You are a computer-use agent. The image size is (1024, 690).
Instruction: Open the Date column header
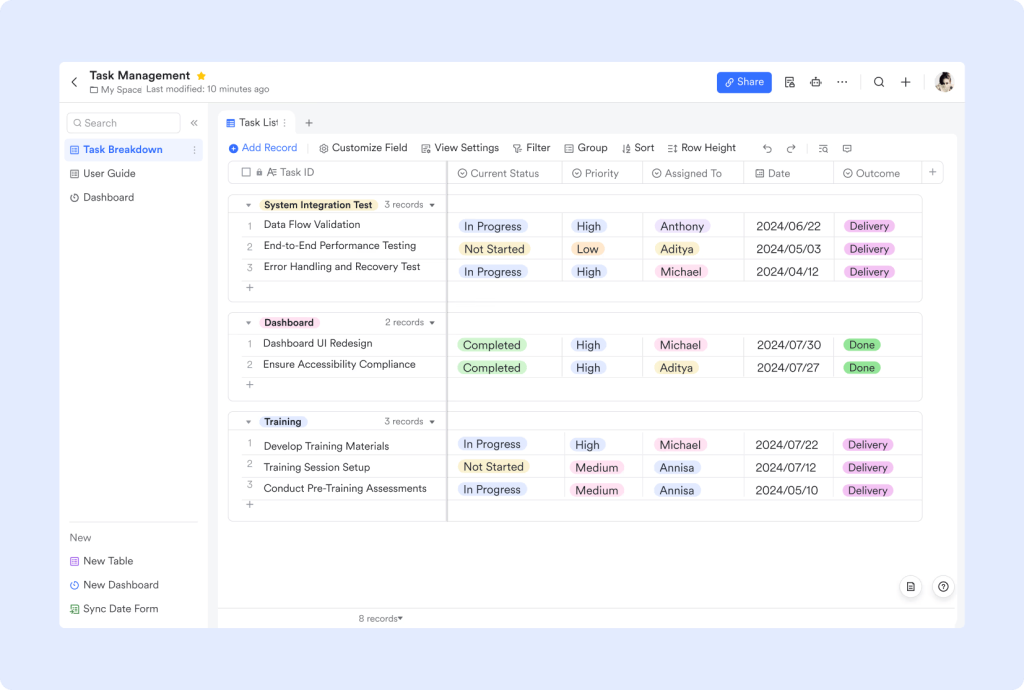click(x=789, y=173)
